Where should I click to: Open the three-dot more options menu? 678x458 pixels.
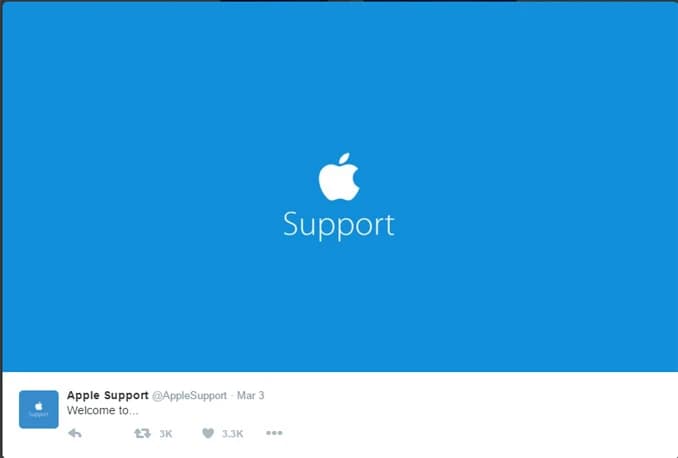[274, 433]
